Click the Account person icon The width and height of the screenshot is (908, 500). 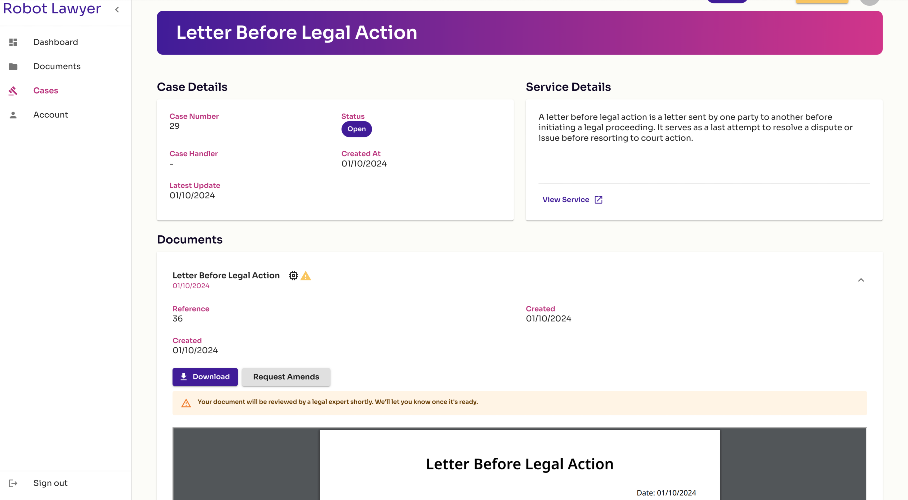[x=13, y=115]
